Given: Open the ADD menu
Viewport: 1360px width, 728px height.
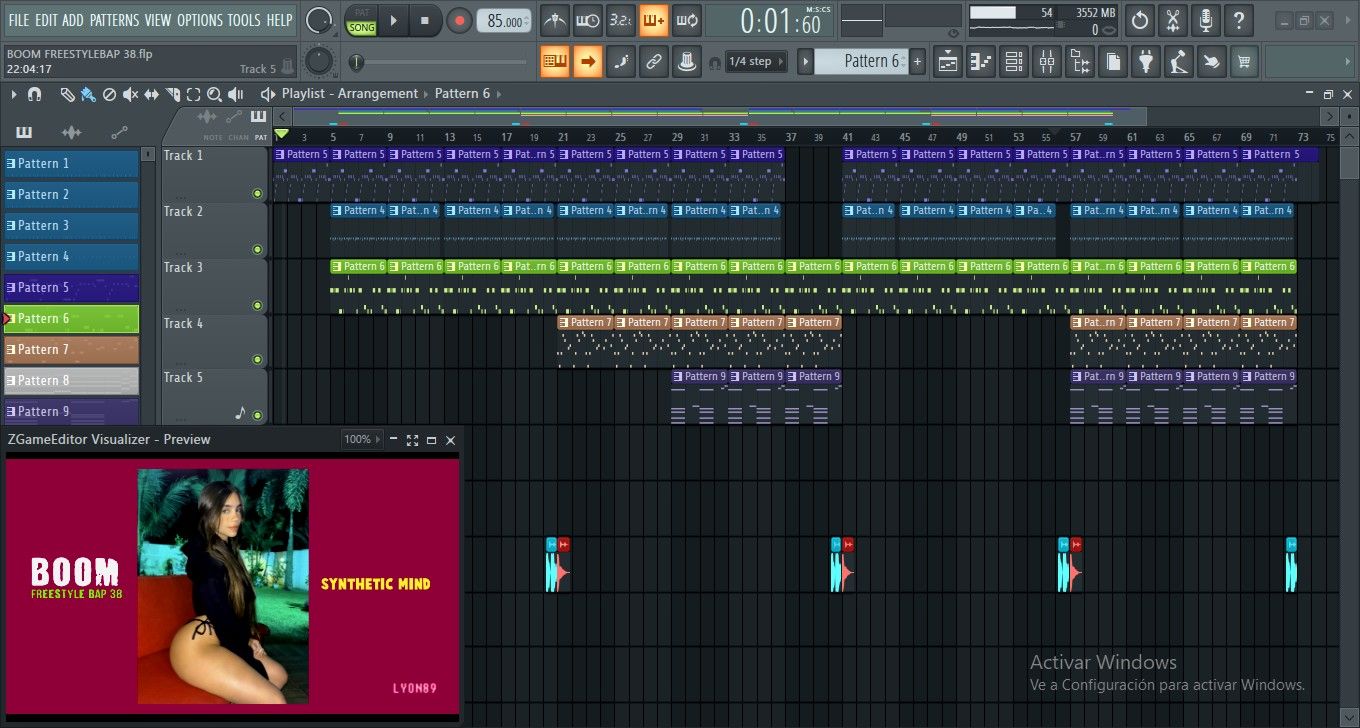Looking at the screenshot, I should tap(73, 20).
